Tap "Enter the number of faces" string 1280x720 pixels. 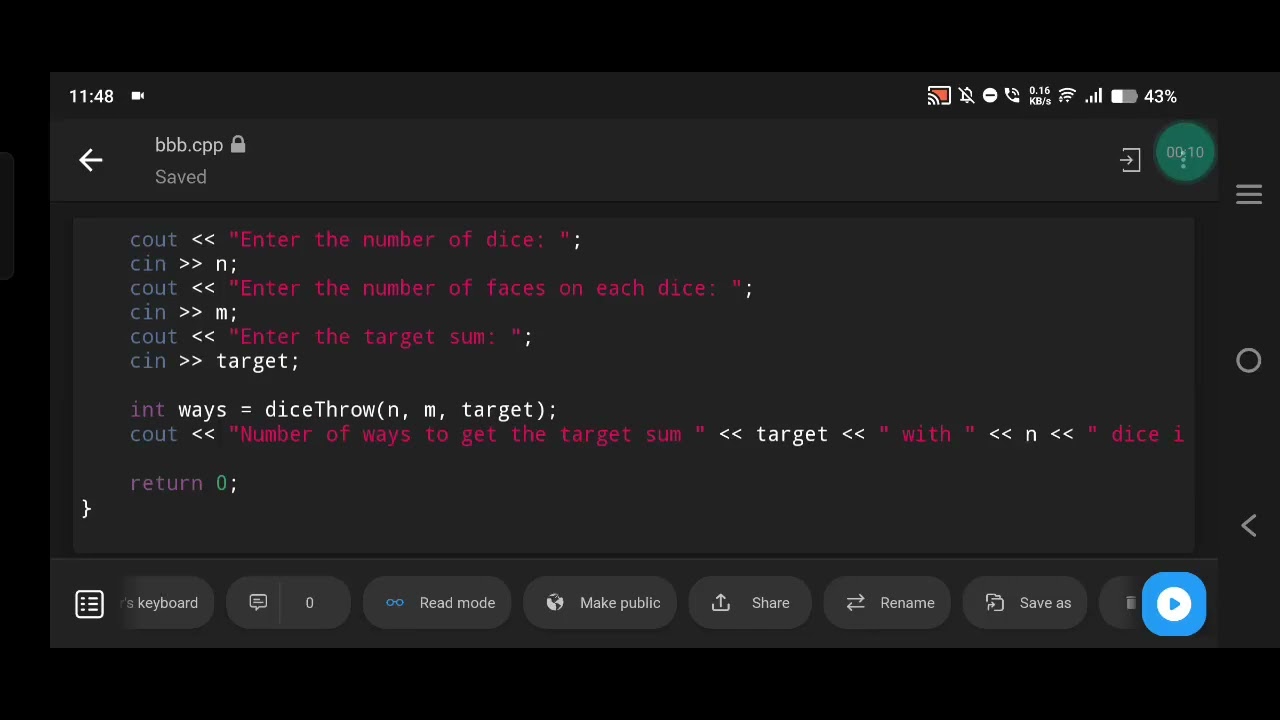pyautogui.click(x=485, y=288)
